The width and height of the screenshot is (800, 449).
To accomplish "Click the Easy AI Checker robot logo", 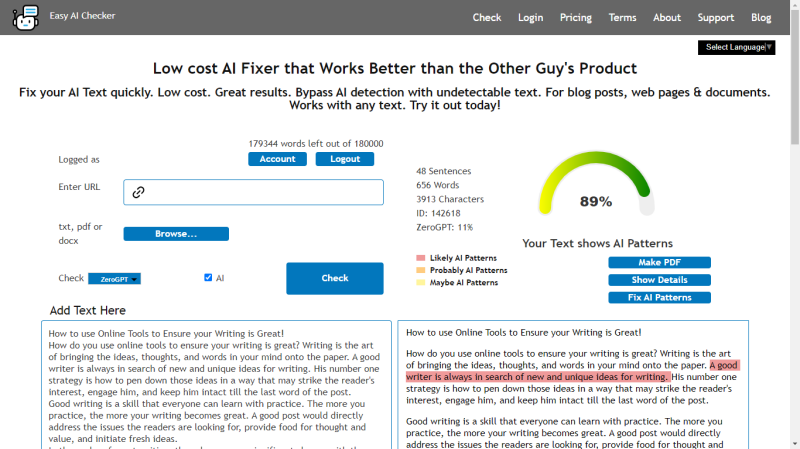I will click(25, 17).
